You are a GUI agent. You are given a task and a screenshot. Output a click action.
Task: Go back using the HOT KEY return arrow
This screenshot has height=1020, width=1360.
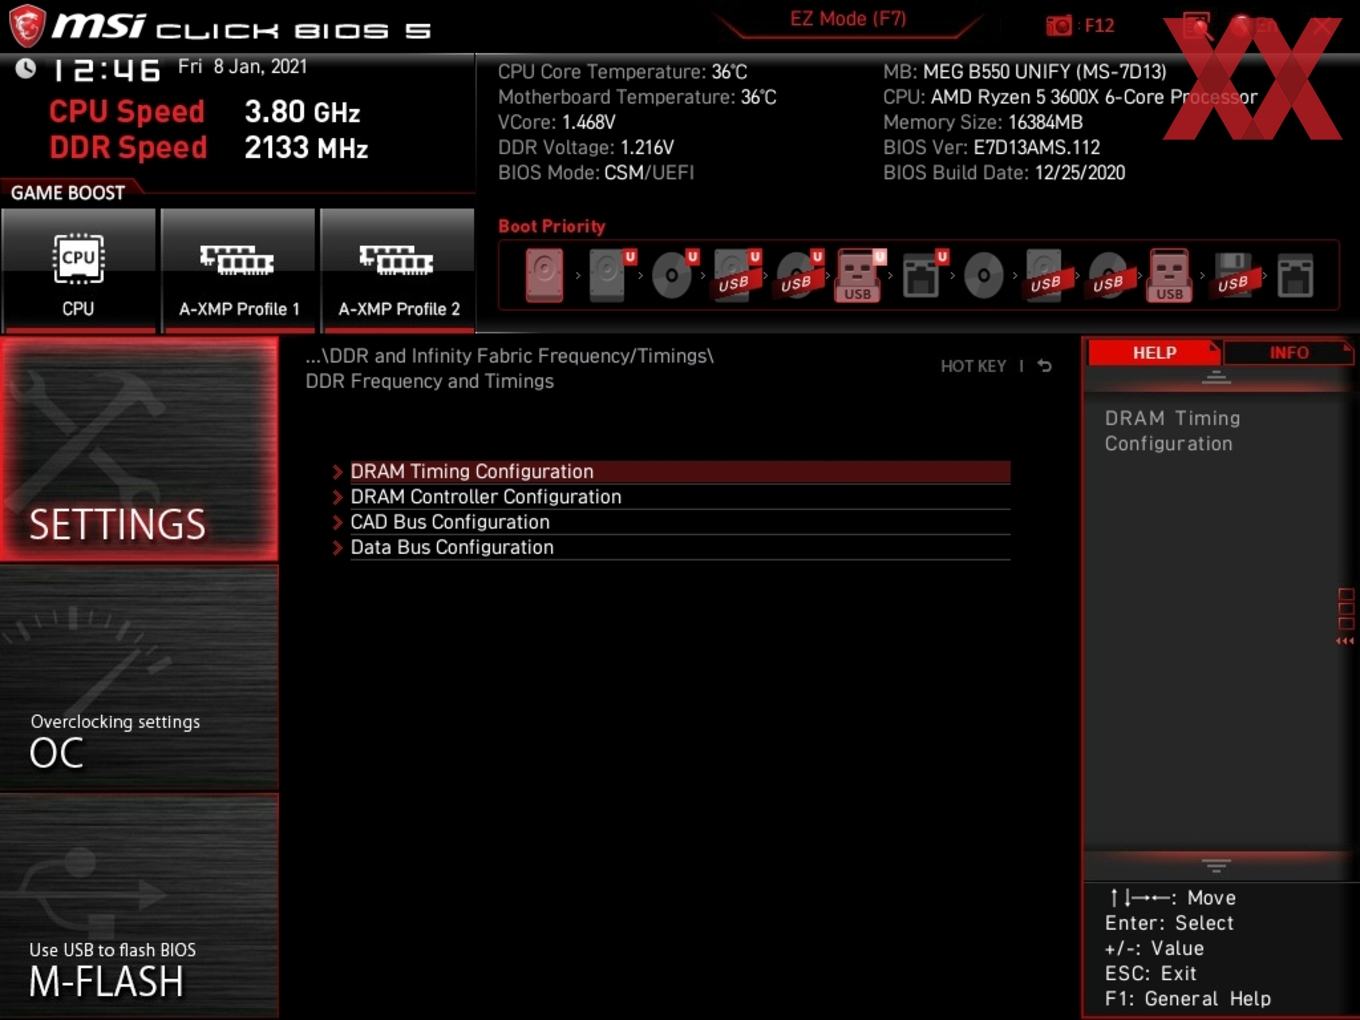tap(1045, 366)
